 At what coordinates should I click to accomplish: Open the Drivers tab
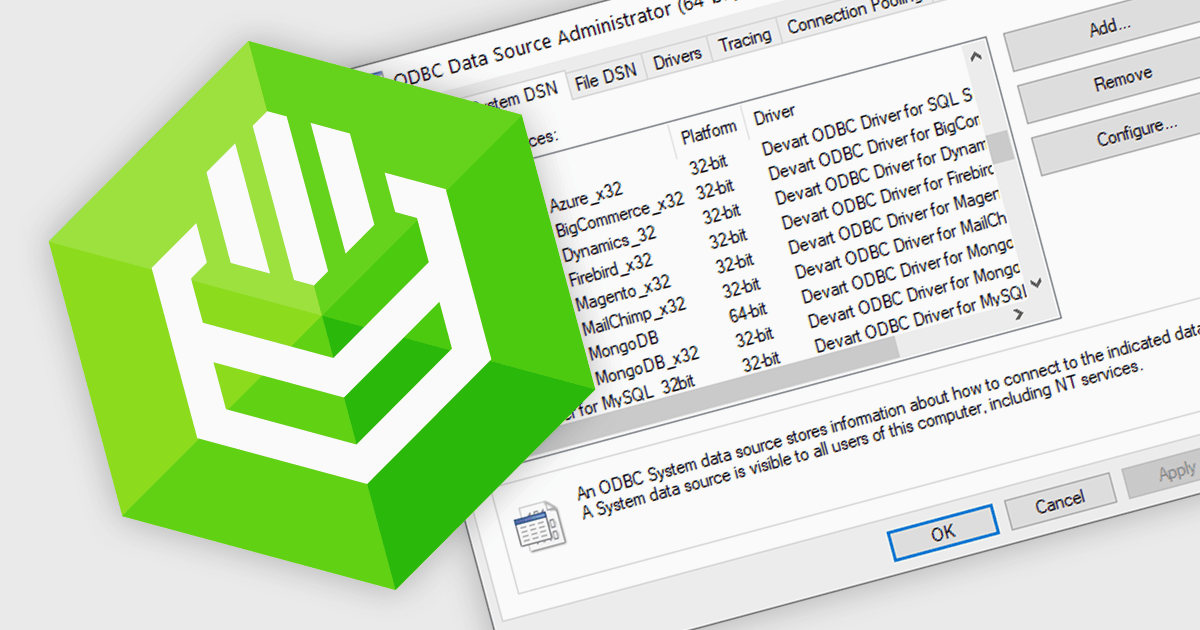677,59
